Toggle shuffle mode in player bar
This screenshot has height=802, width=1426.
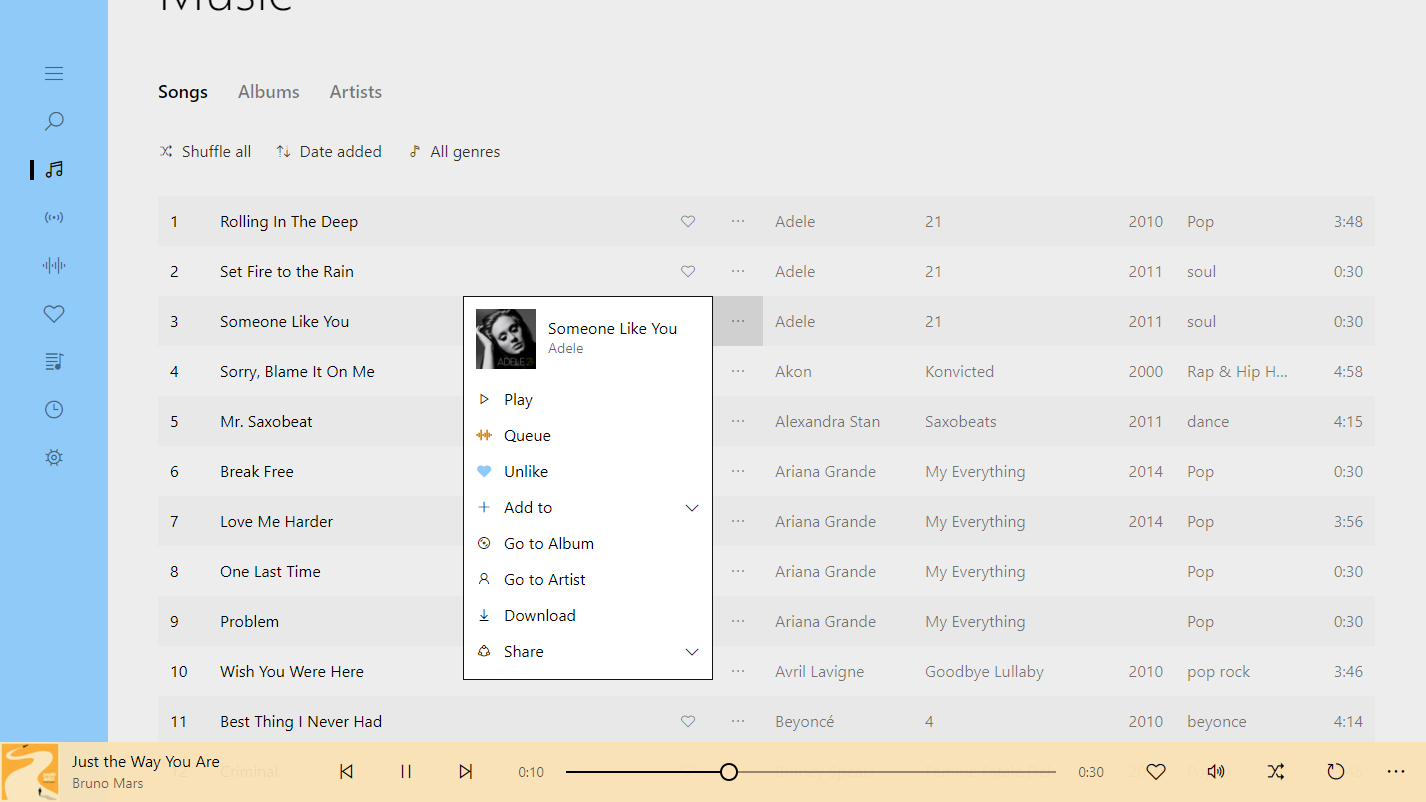click(x=1276, y=771)
